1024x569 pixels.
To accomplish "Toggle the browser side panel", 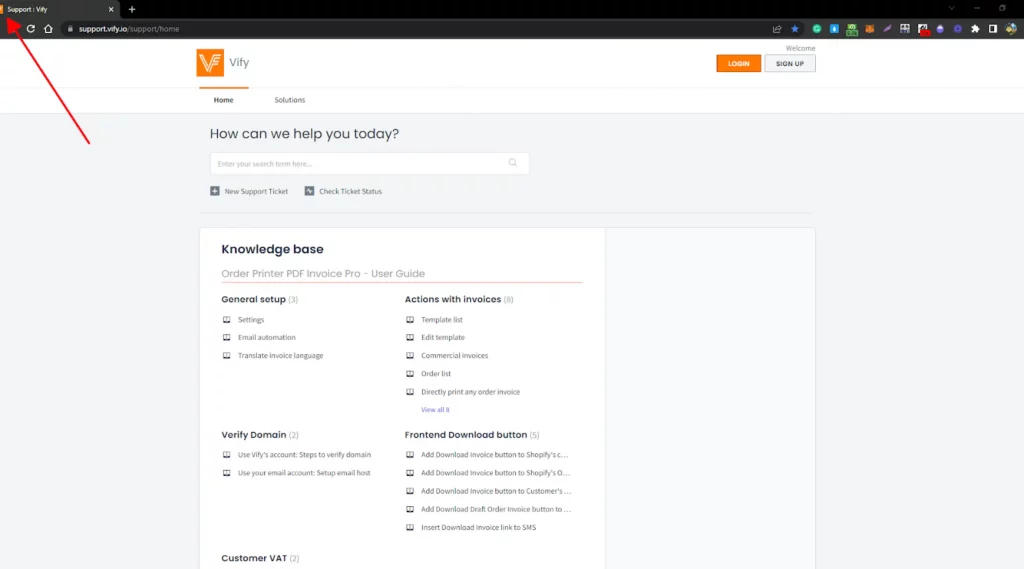I will [993, 29].
